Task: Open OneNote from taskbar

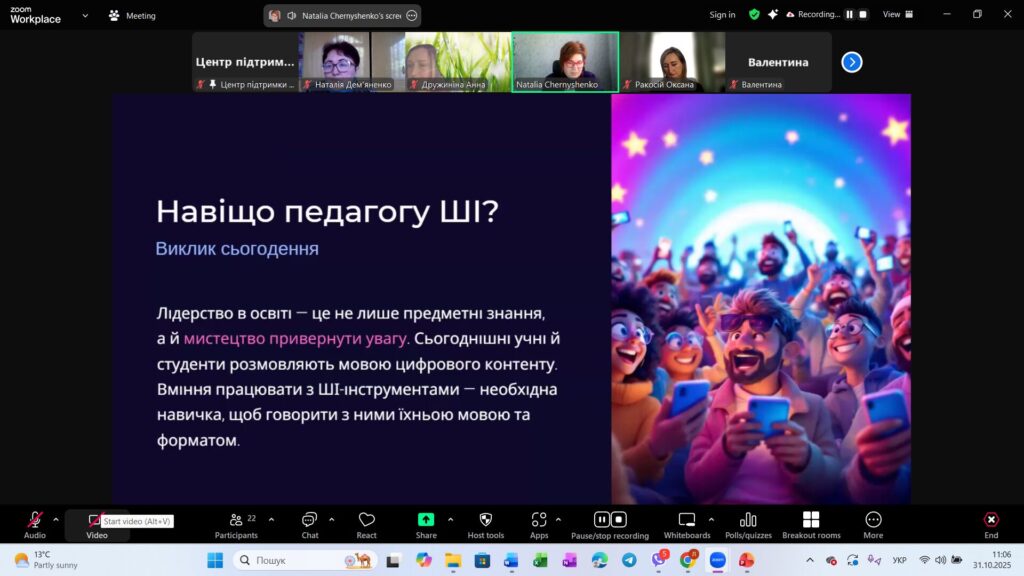Action: coord(569,560)
